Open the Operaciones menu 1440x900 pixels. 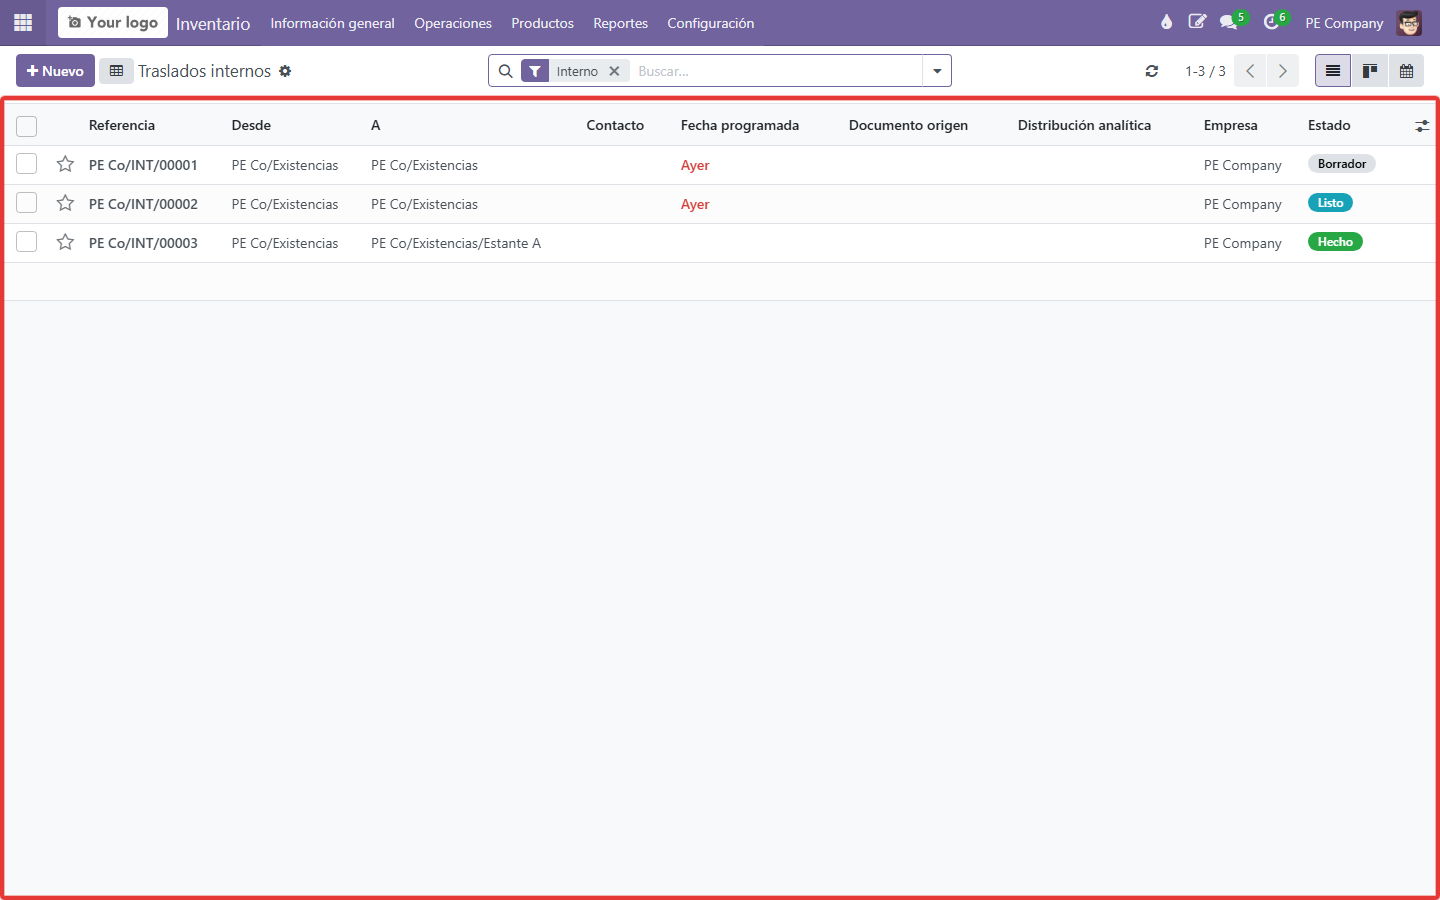point(453,23)
